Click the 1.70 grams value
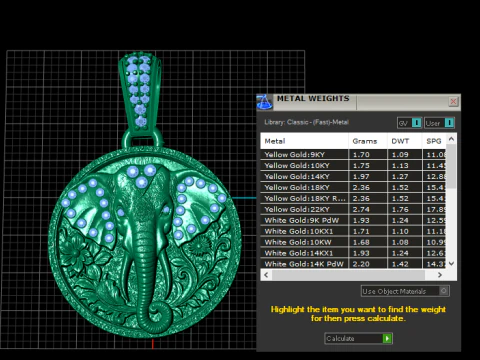Screen dimensions: 480x360 [361, 155]
